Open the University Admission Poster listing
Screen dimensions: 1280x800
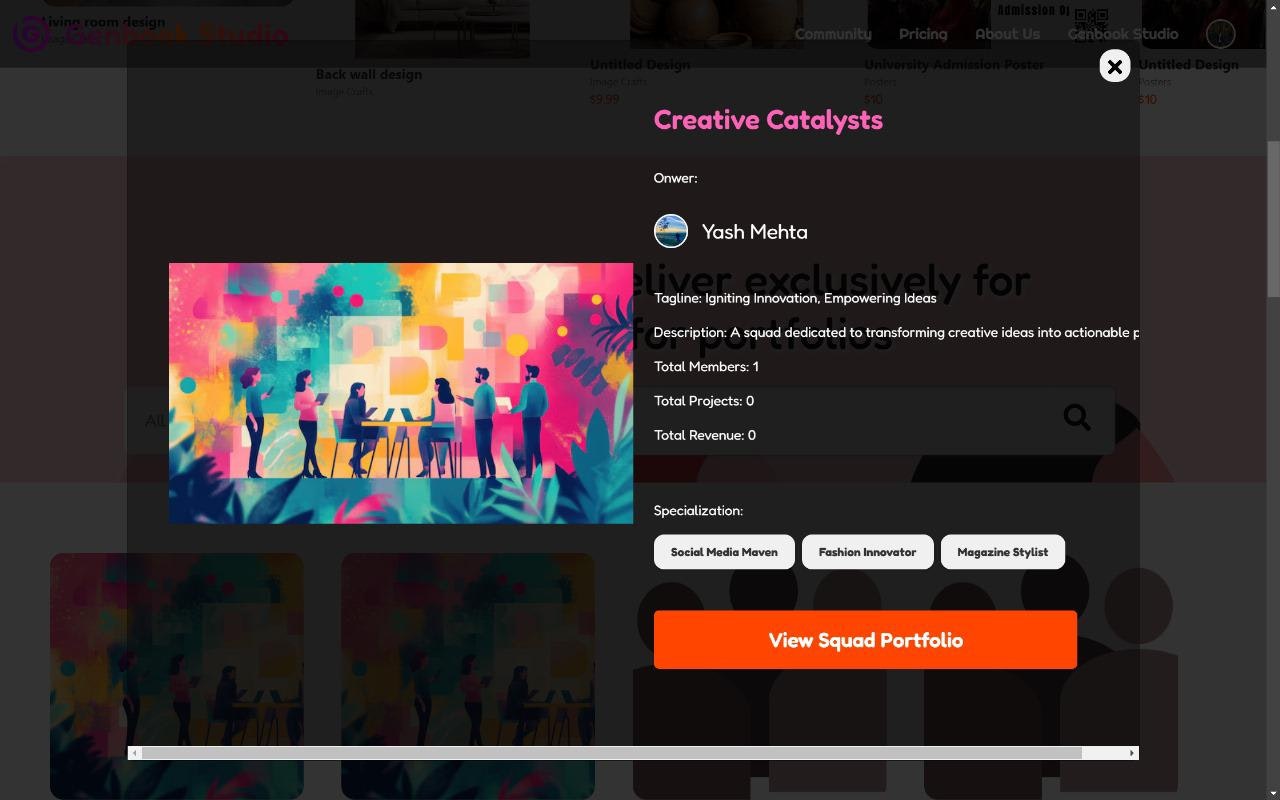pos(954,65)
